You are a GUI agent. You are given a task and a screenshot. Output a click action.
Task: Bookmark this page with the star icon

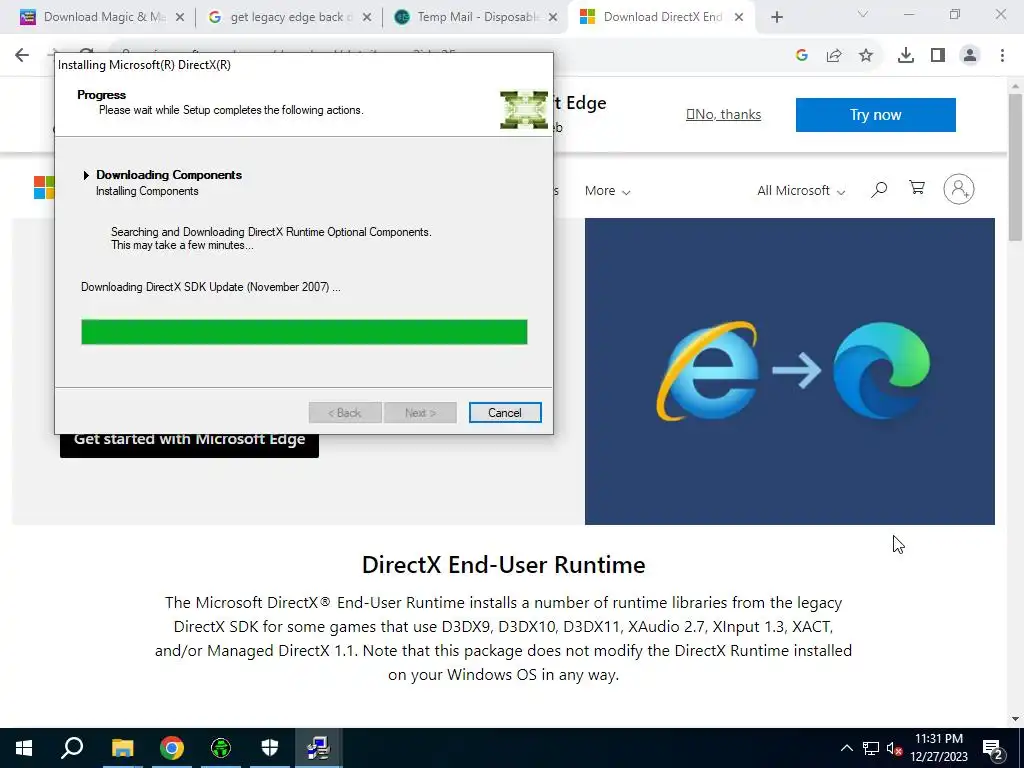(x=866, y=56)
